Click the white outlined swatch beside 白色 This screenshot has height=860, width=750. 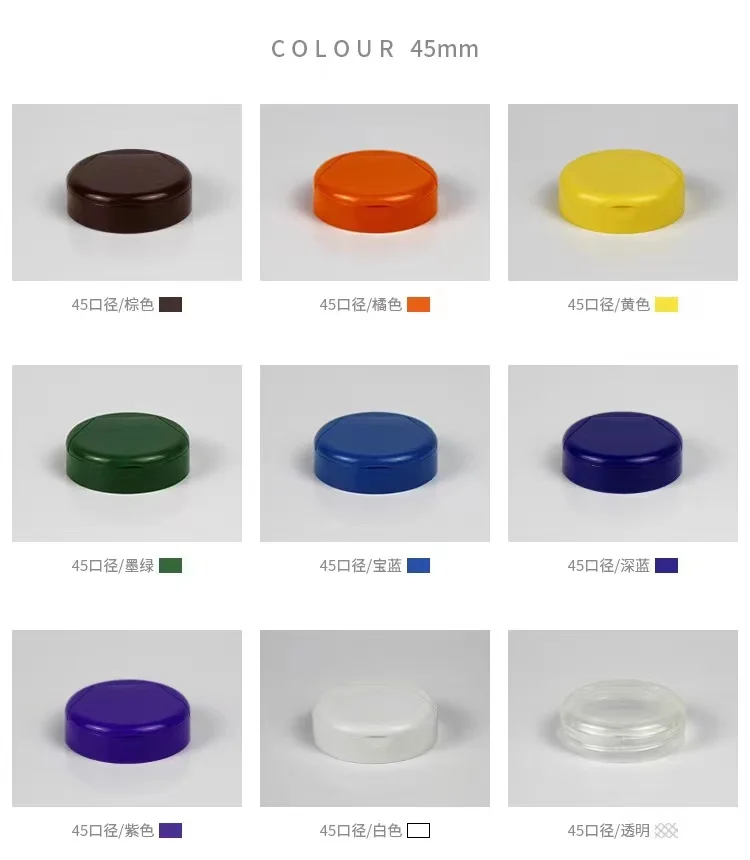point(419,830)
